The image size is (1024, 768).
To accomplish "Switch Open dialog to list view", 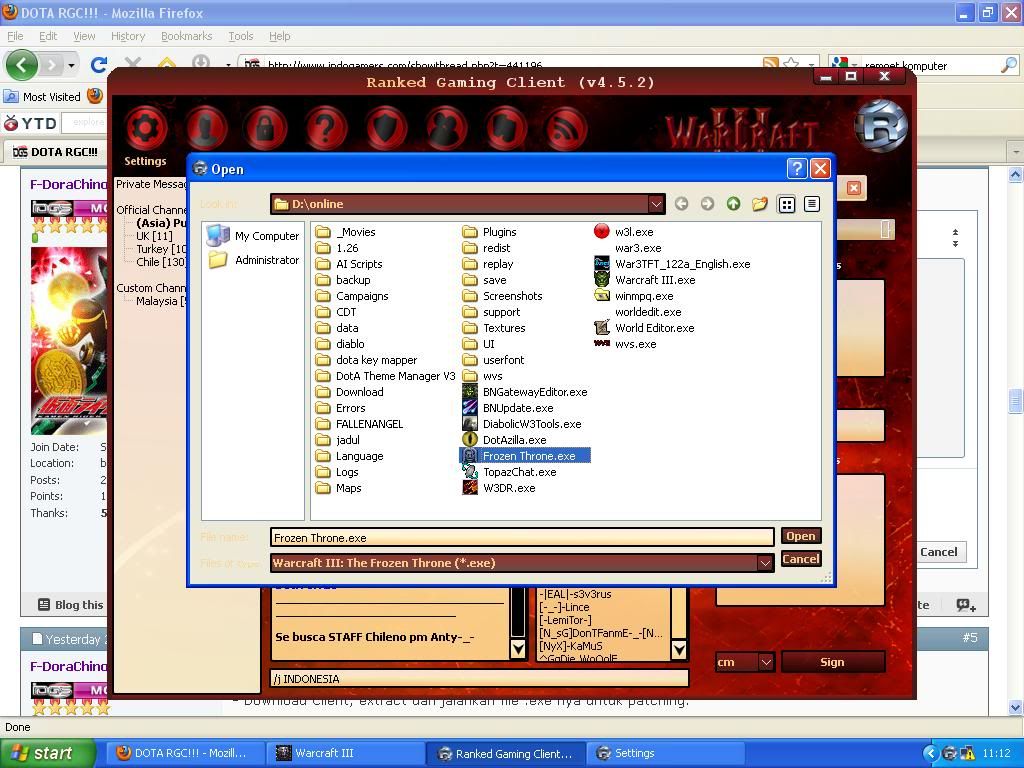I will (x=812, y=204).
